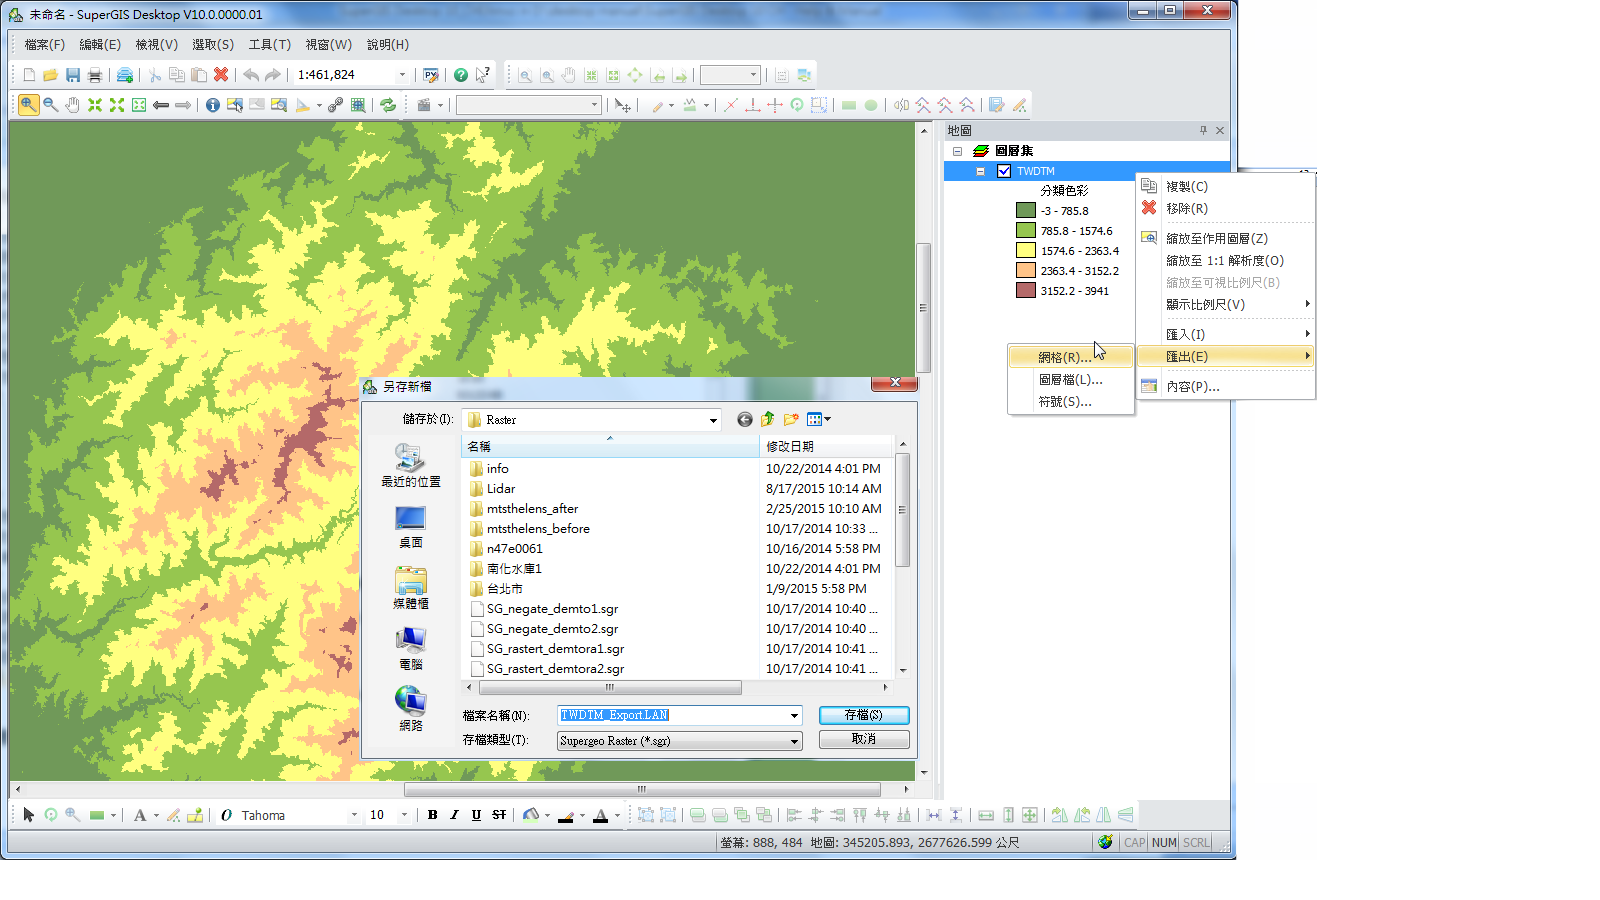Click the Fixed zoom in arrows icon

(95, 105)
